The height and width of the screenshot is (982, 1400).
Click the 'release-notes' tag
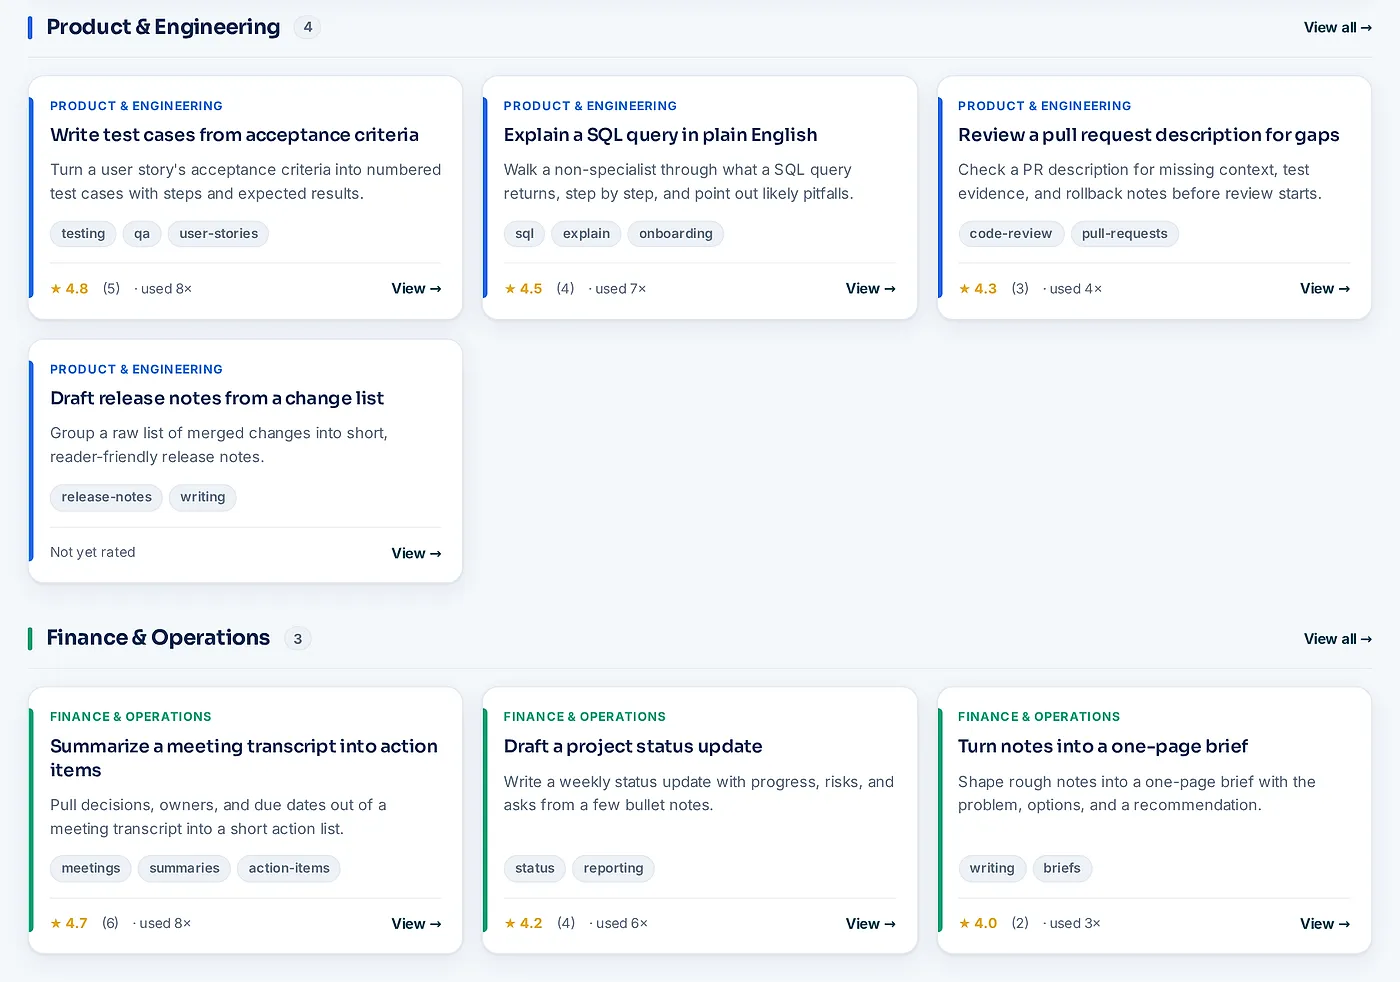(x=106, y=497)
